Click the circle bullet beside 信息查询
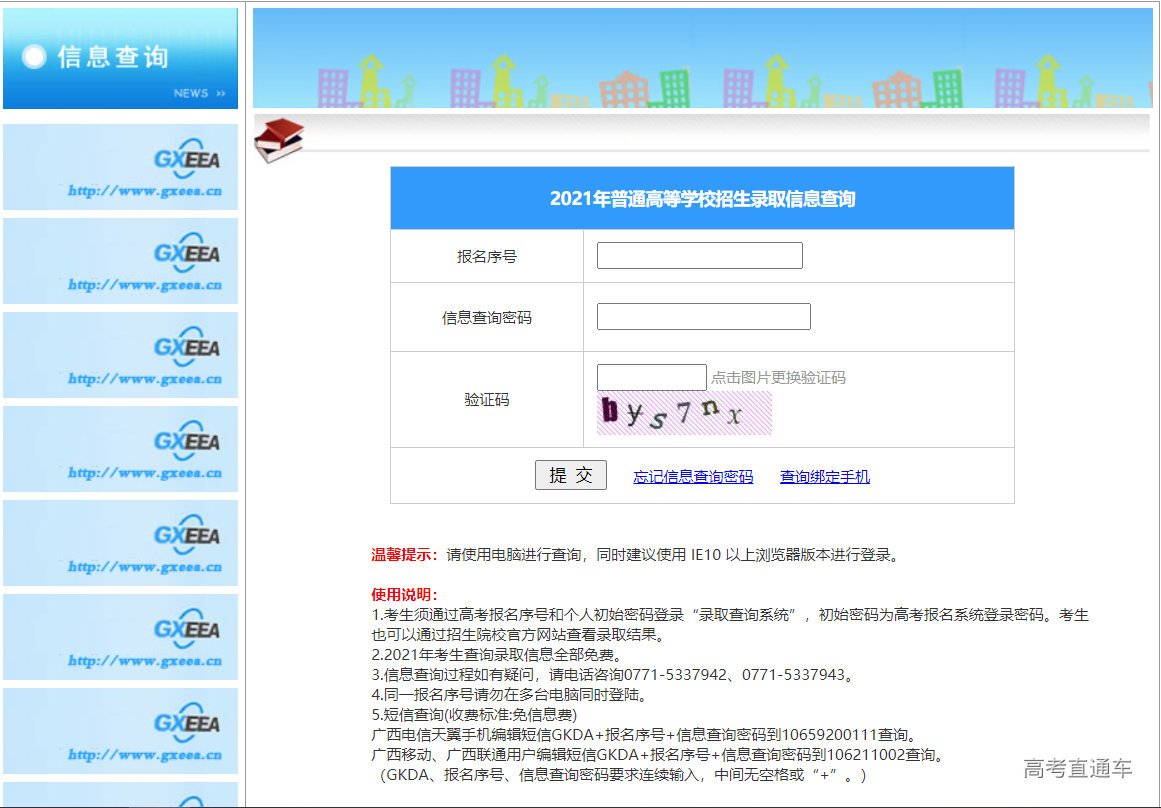Image resolution: width=1161 pixels, height=808 pixels. coord(32,58)
